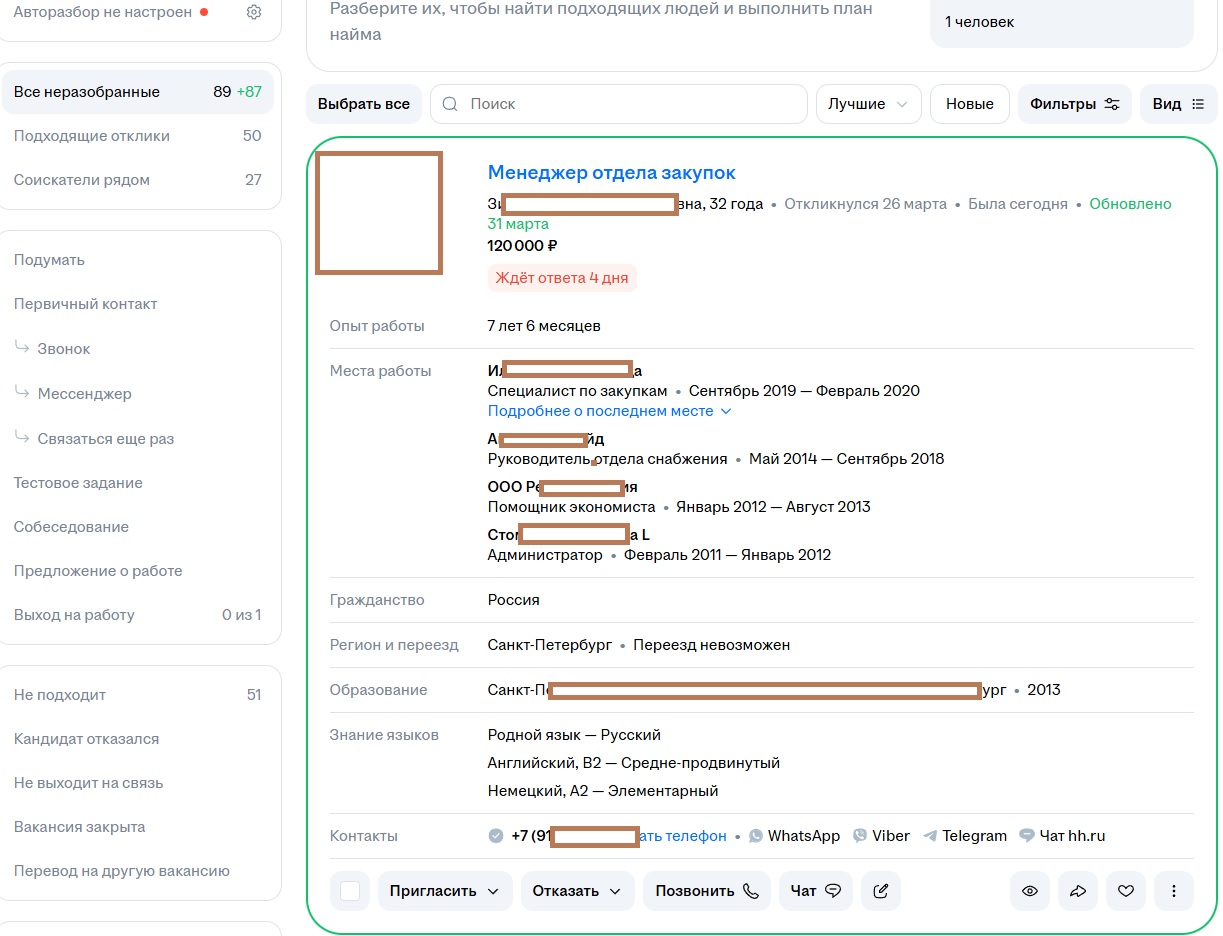Expand the Отказать dropdown
Image resolution: width=1223 pixels, height=936 pixels.
pos(577,891)
